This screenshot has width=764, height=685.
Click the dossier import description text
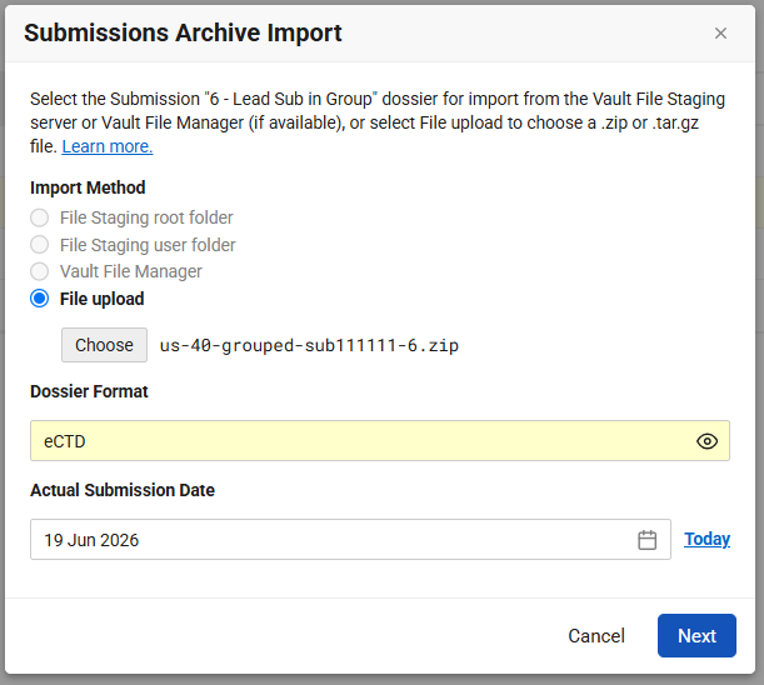click(x=377, y=122)
